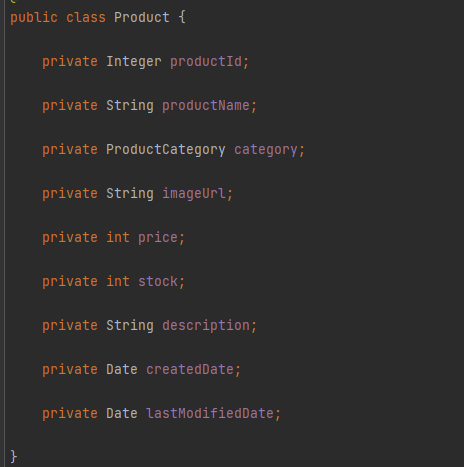Image resolution: width=464 pixels, height=467 pixels.
Task: Click the int type before stock
Action: click(x=118, y=282)
